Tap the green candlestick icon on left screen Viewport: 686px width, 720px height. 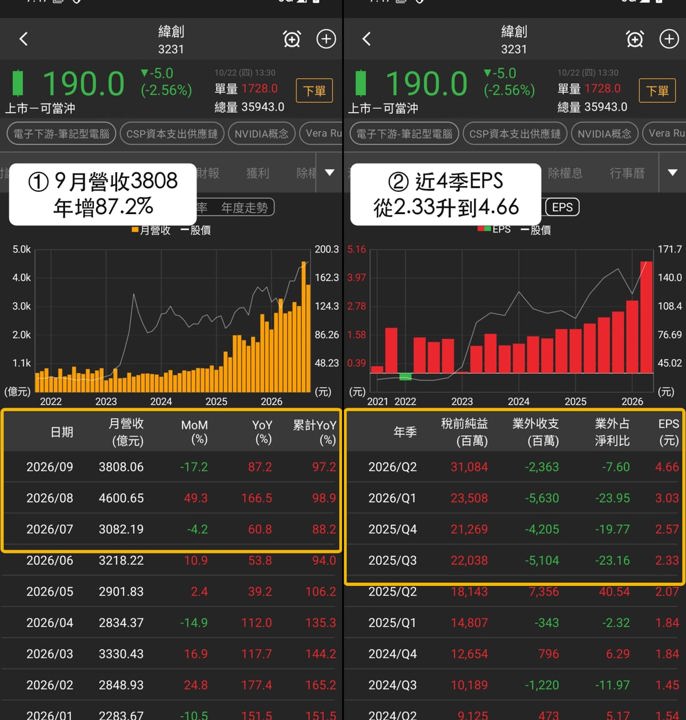(17, 84)
